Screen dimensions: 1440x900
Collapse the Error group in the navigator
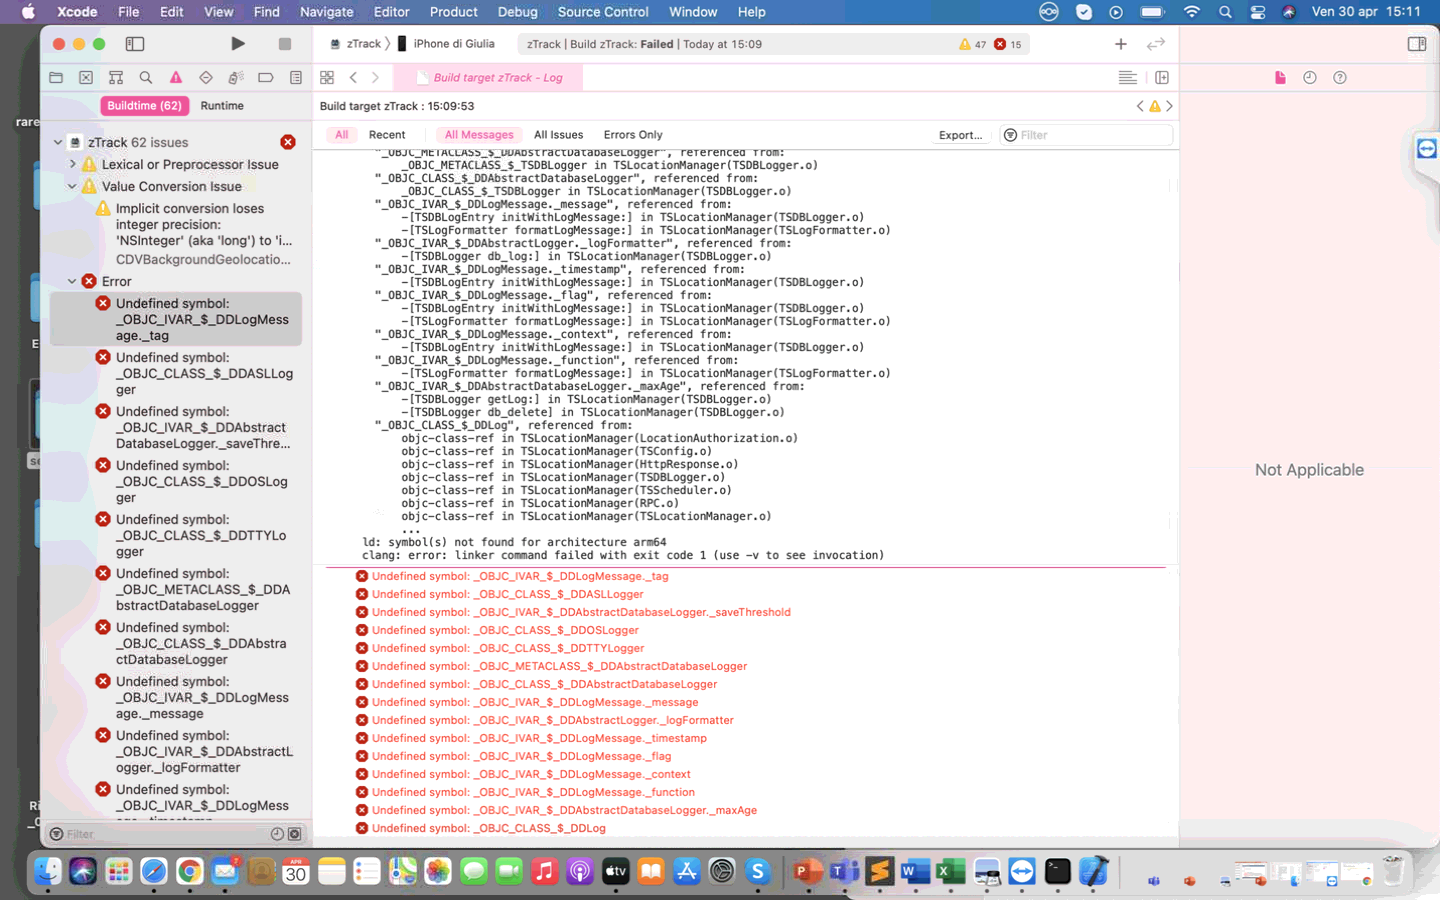pos(71,281)
